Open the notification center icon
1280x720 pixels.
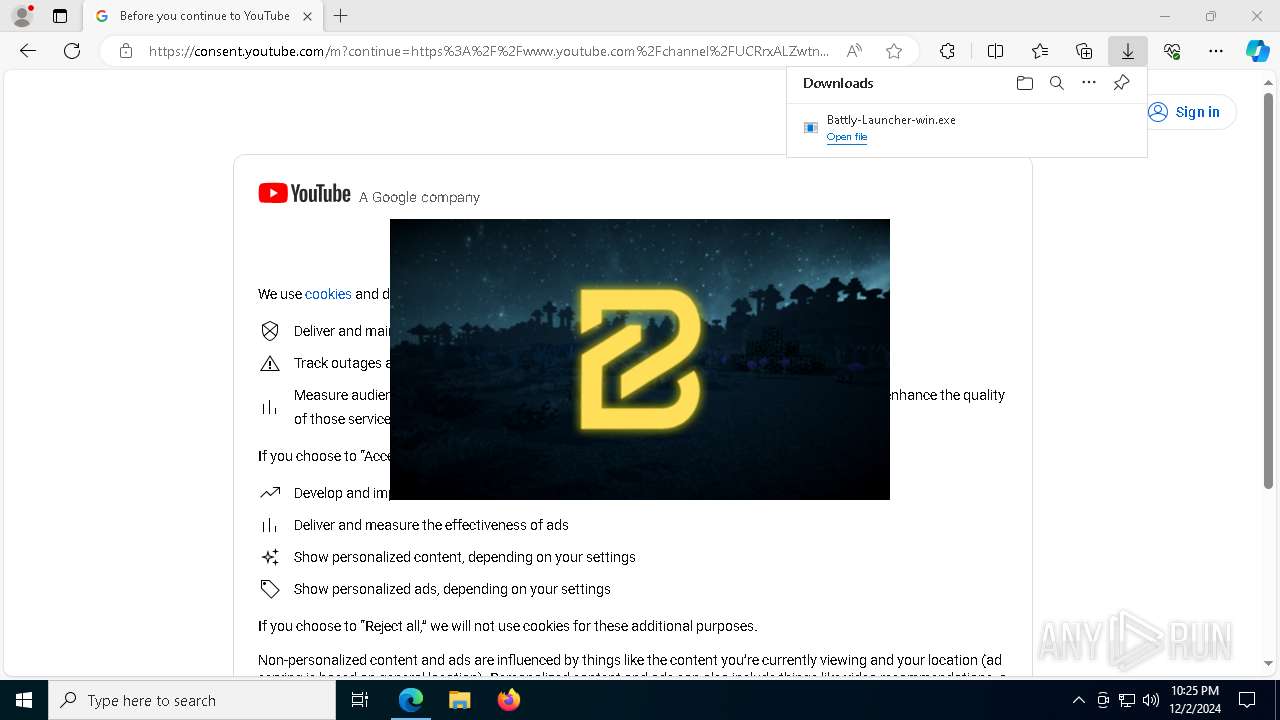tap(1247, 700)
